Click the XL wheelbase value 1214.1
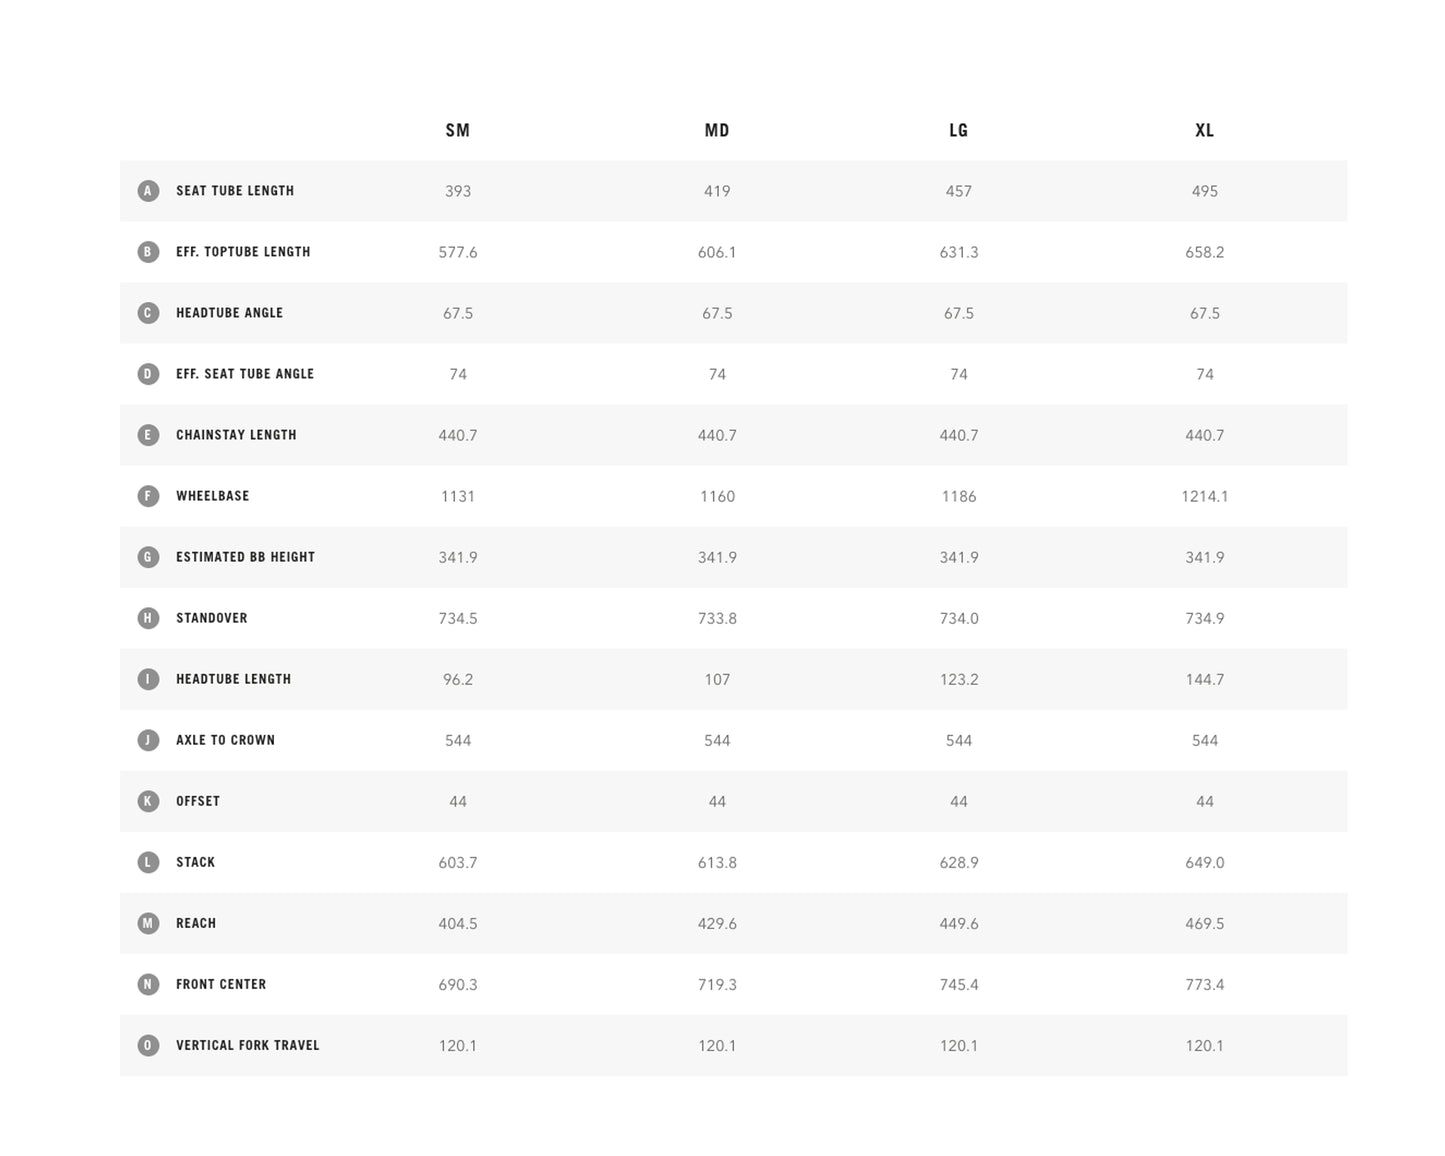This screenshot has width=1445, height=1156. tap(1205, 496)
